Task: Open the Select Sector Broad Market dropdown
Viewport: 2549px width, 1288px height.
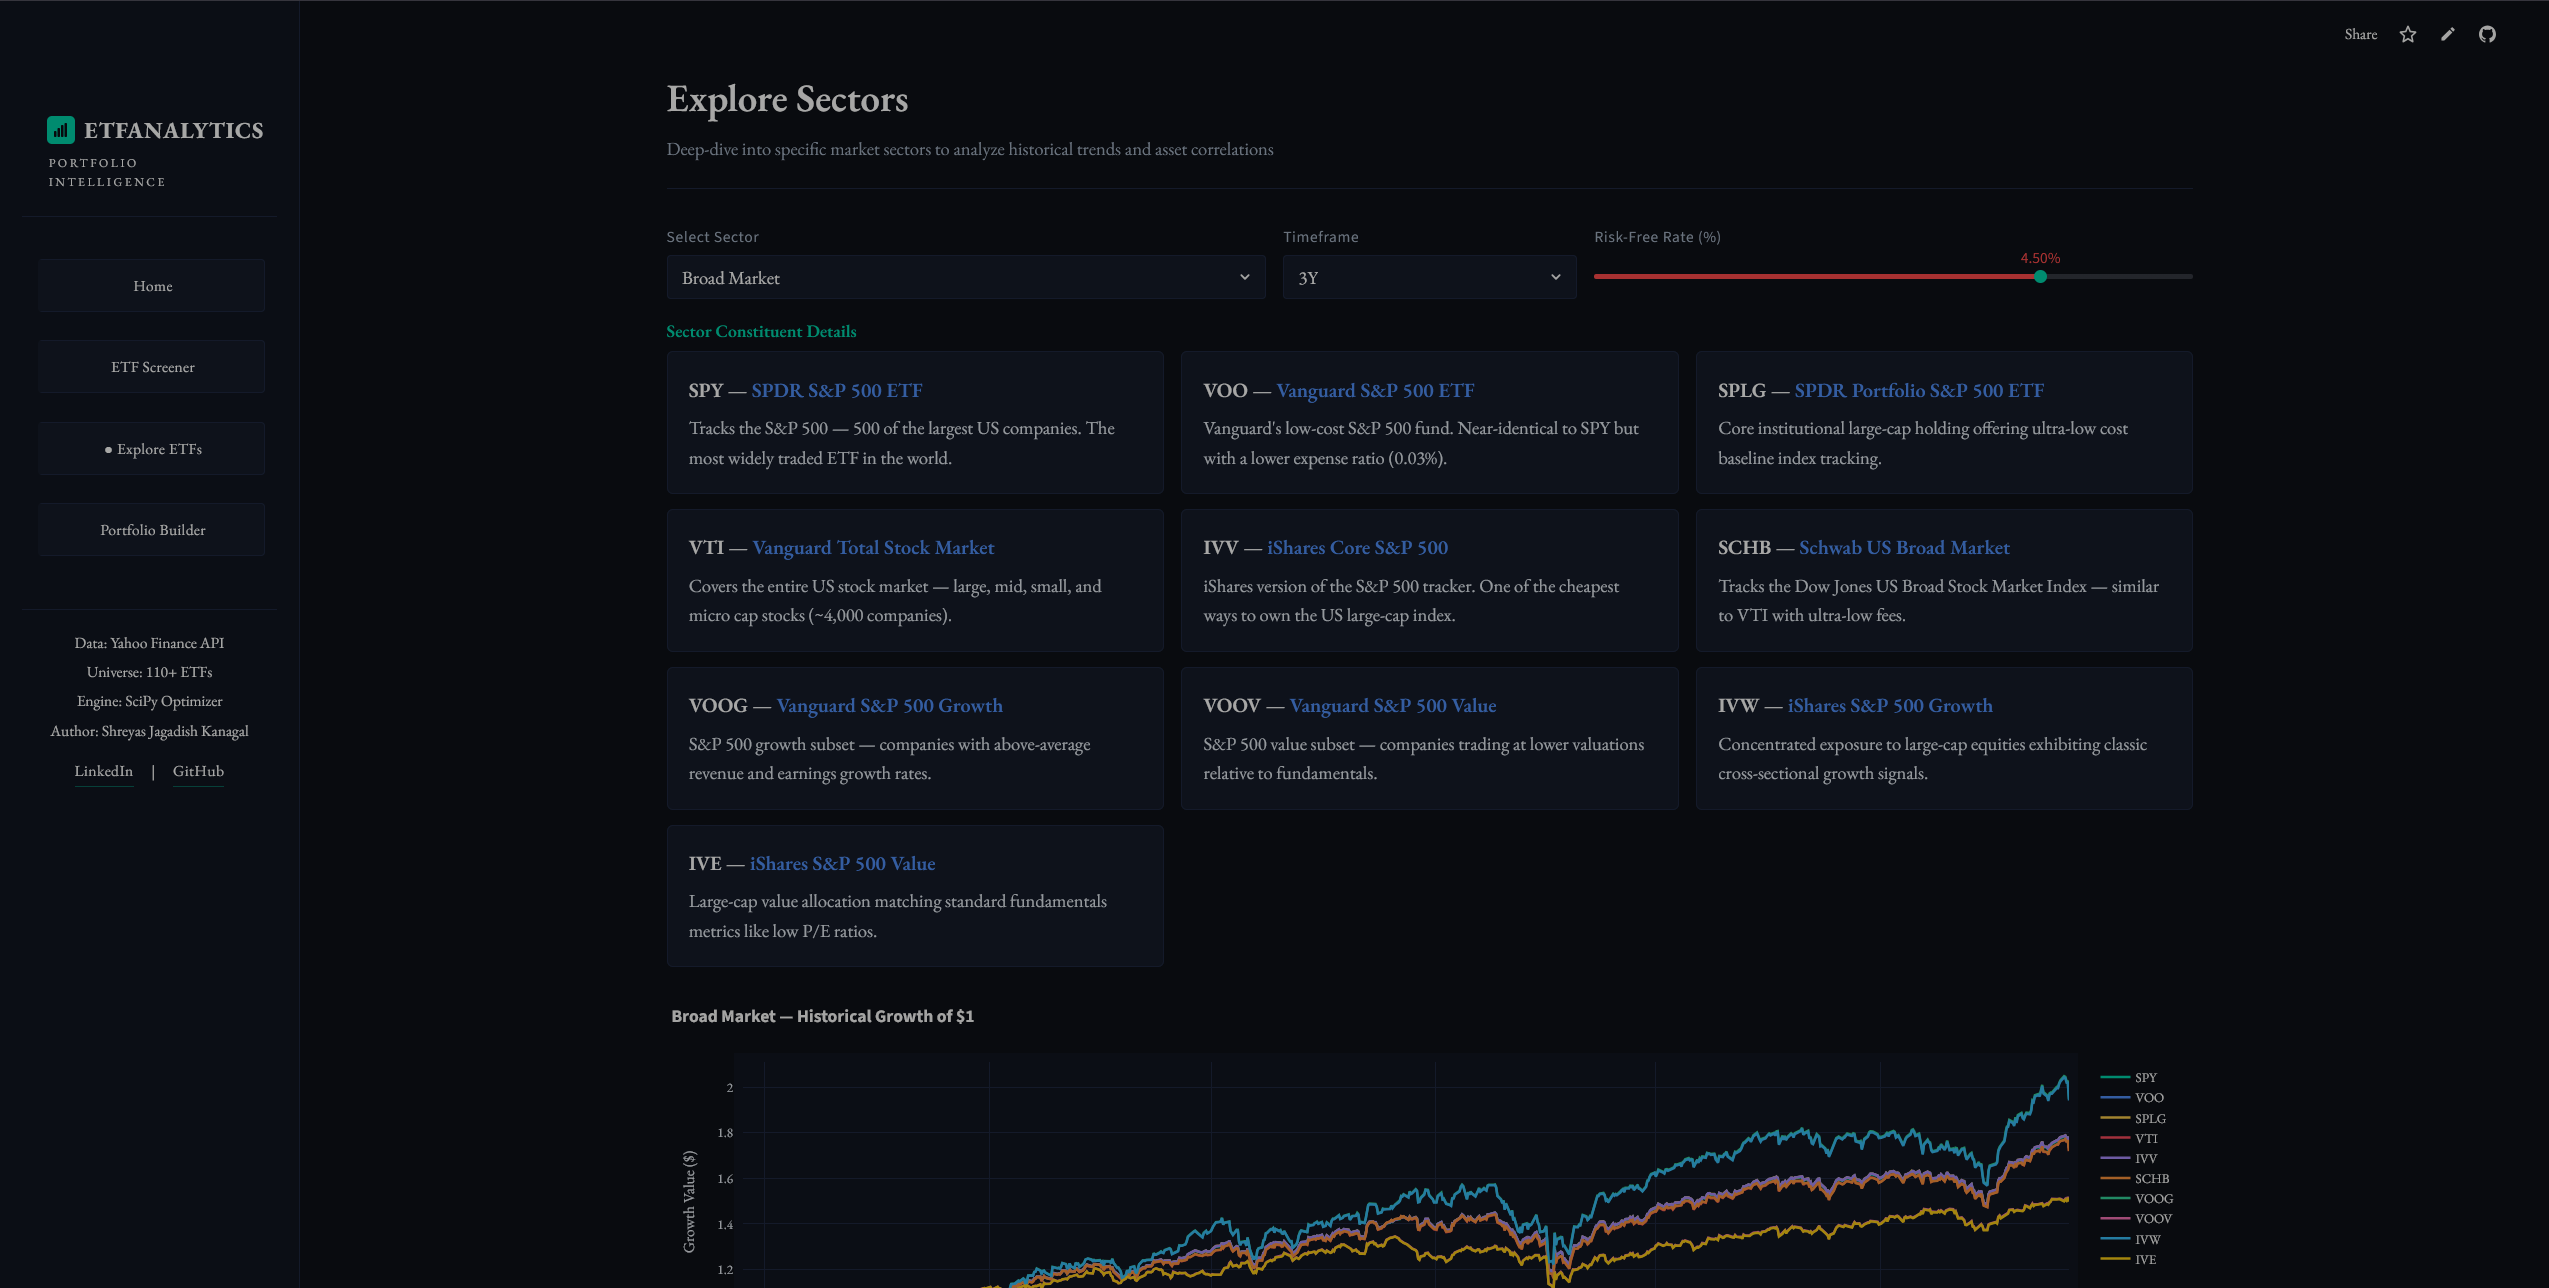Action: point(965,278)
